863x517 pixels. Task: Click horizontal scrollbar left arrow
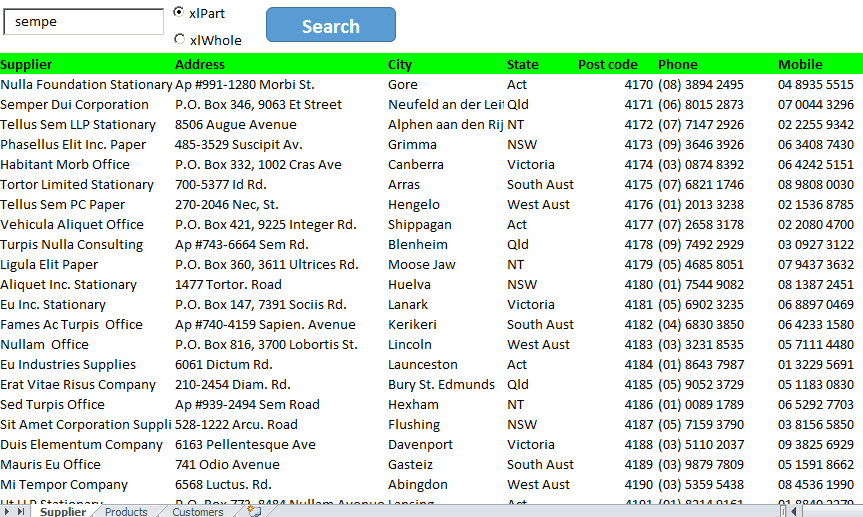794,511
